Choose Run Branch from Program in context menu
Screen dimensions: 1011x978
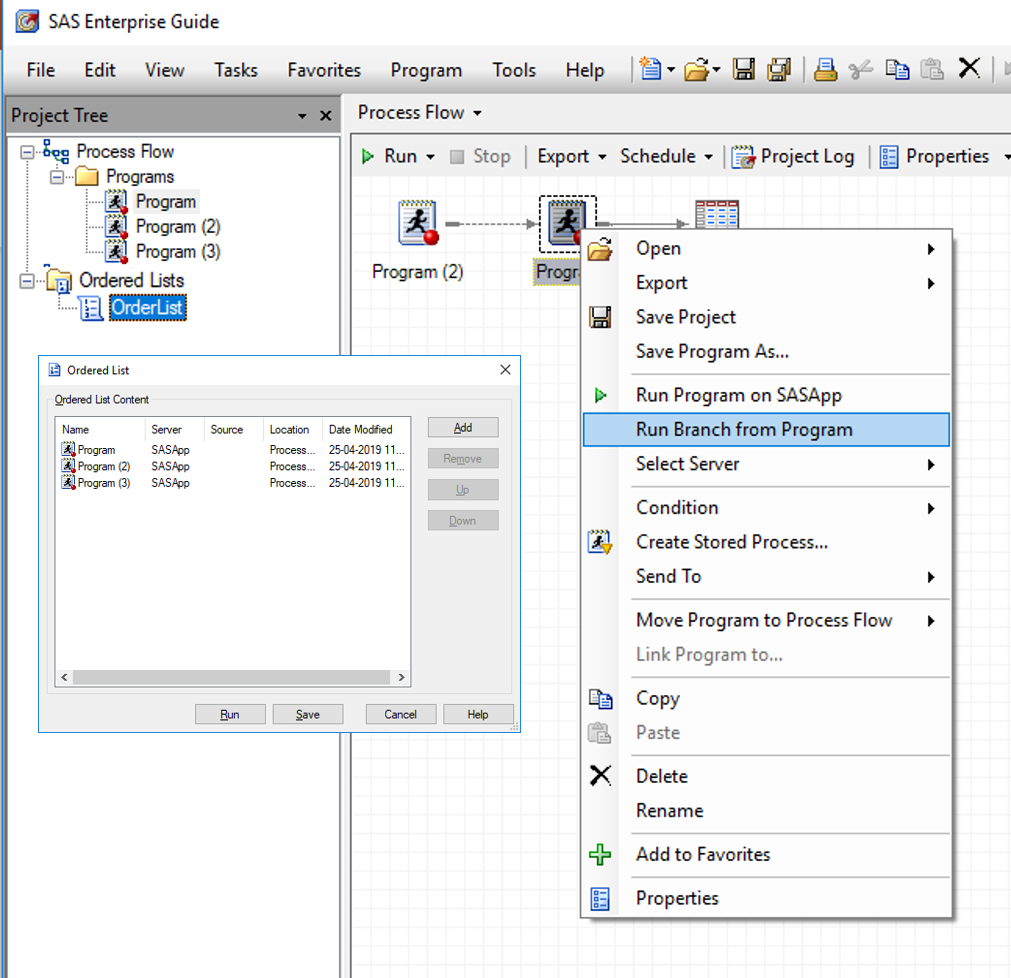click(766, 429)
